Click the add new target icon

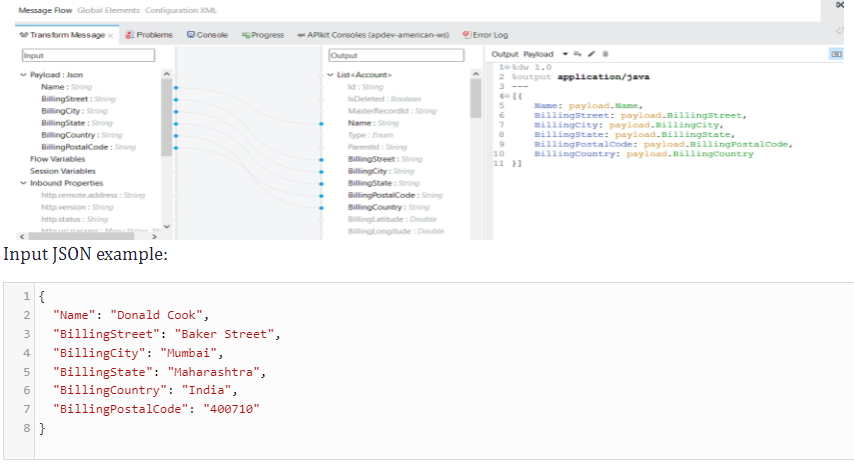coord(577,54)
